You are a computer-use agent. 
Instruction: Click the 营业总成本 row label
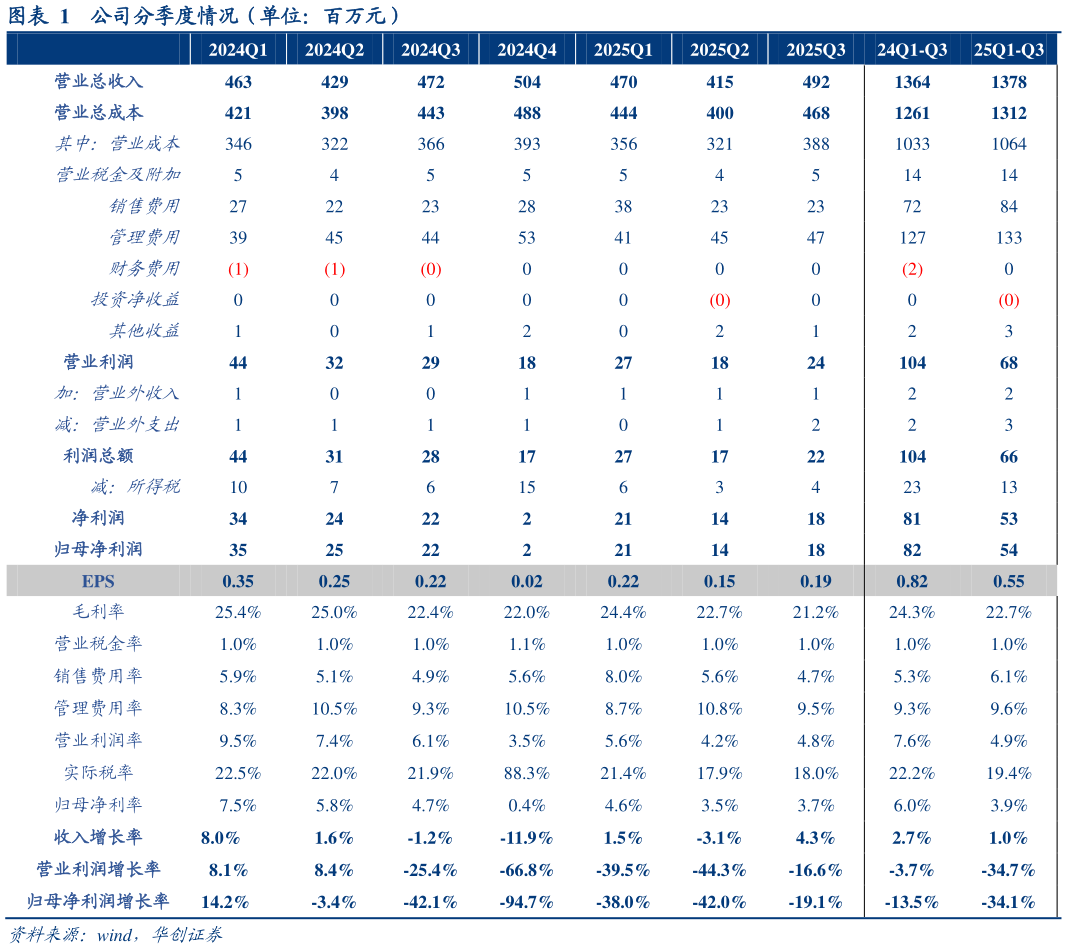point(99,112)
